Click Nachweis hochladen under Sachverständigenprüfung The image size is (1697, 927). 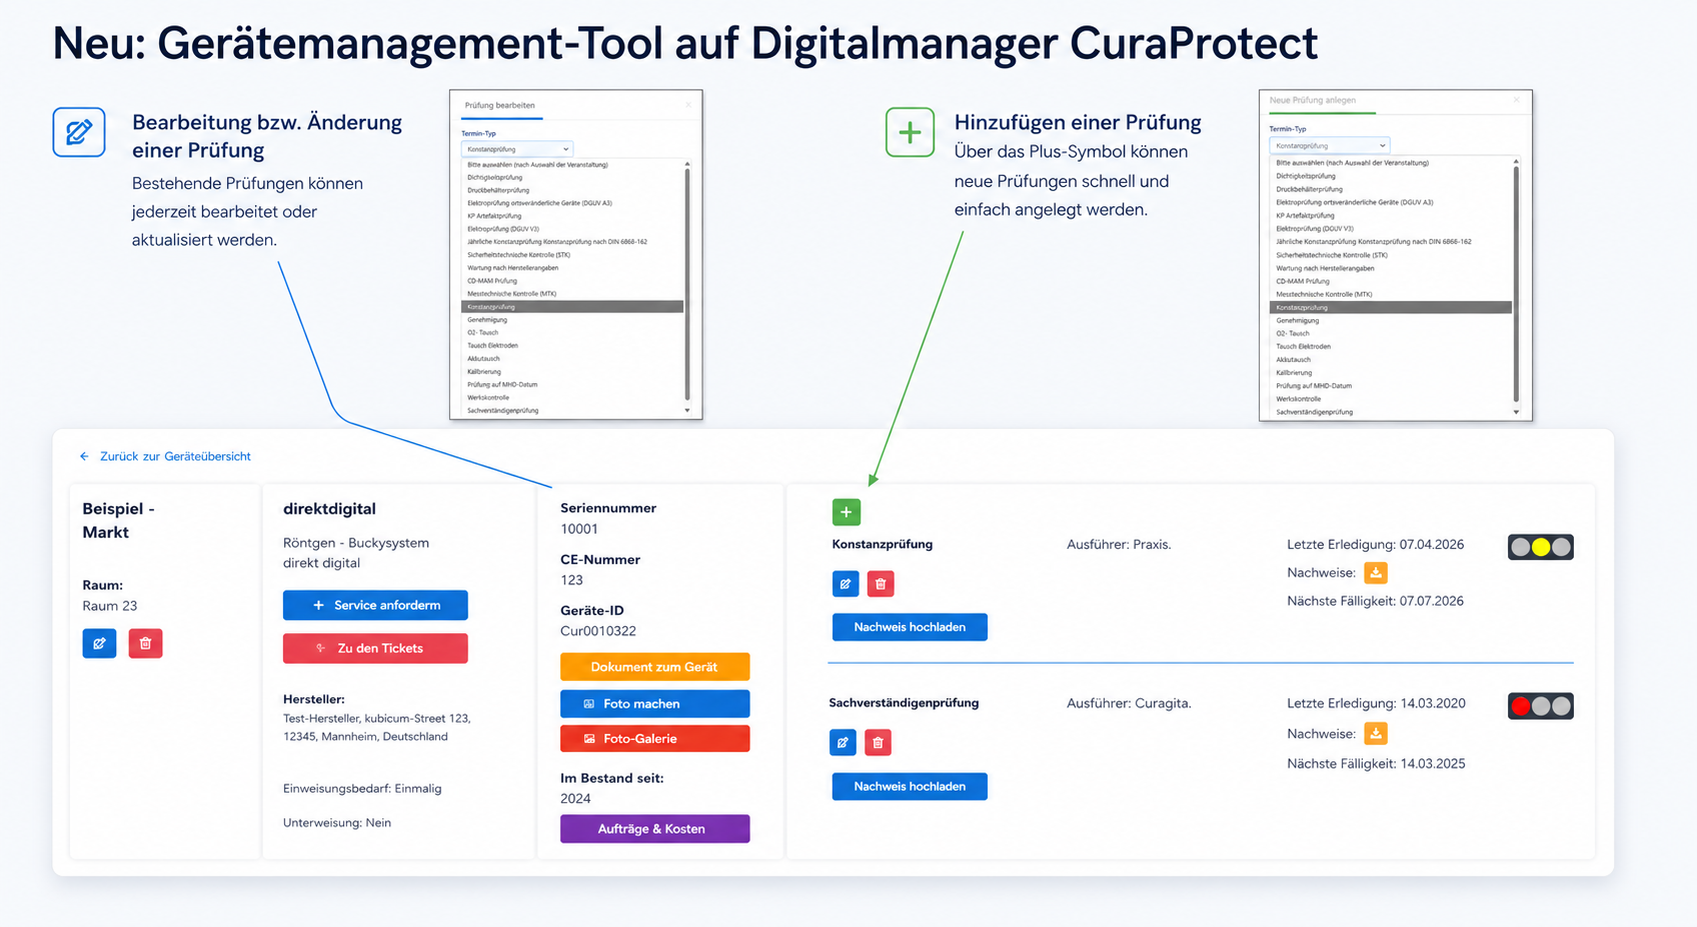910,786
